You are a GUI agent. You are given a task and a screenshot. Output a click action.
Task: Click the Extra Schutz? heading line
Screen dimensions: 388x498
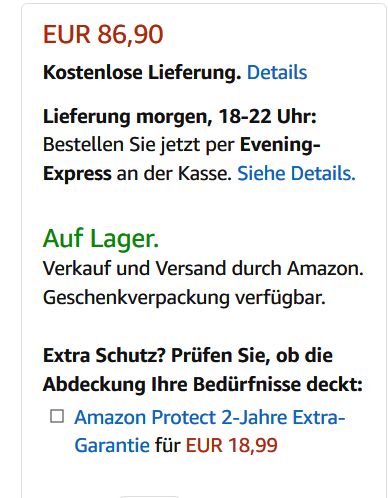click(188, 356)
